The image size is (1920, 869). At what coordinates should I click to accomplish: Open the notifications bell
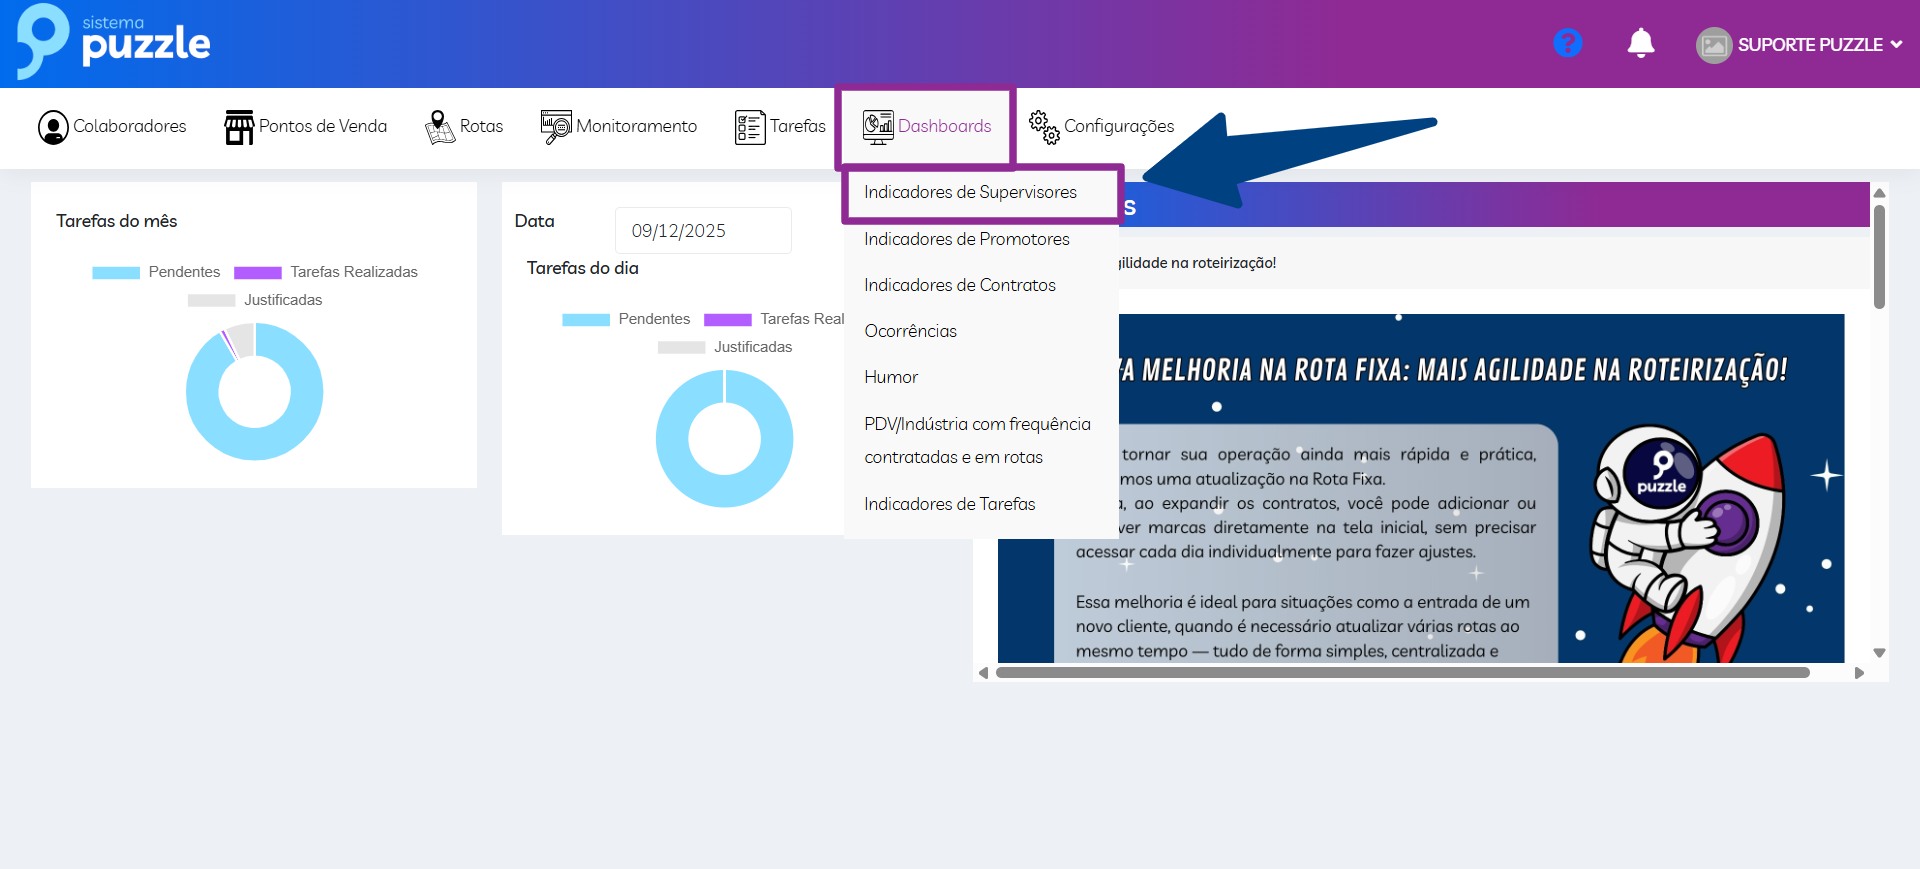(1640, 44)
